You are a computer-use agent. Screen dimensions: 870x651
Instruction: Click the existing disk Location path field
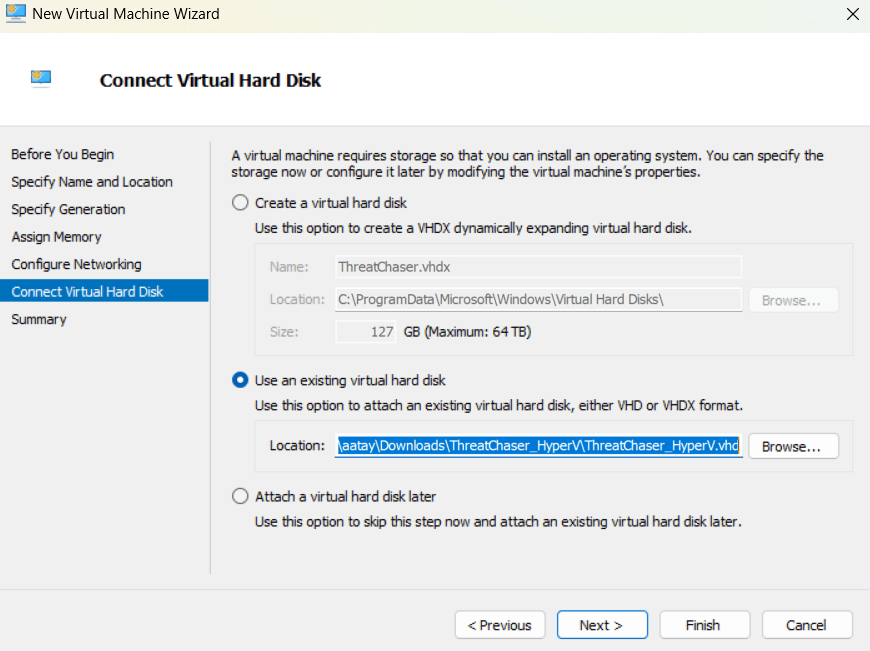click(x=538, y=446)
